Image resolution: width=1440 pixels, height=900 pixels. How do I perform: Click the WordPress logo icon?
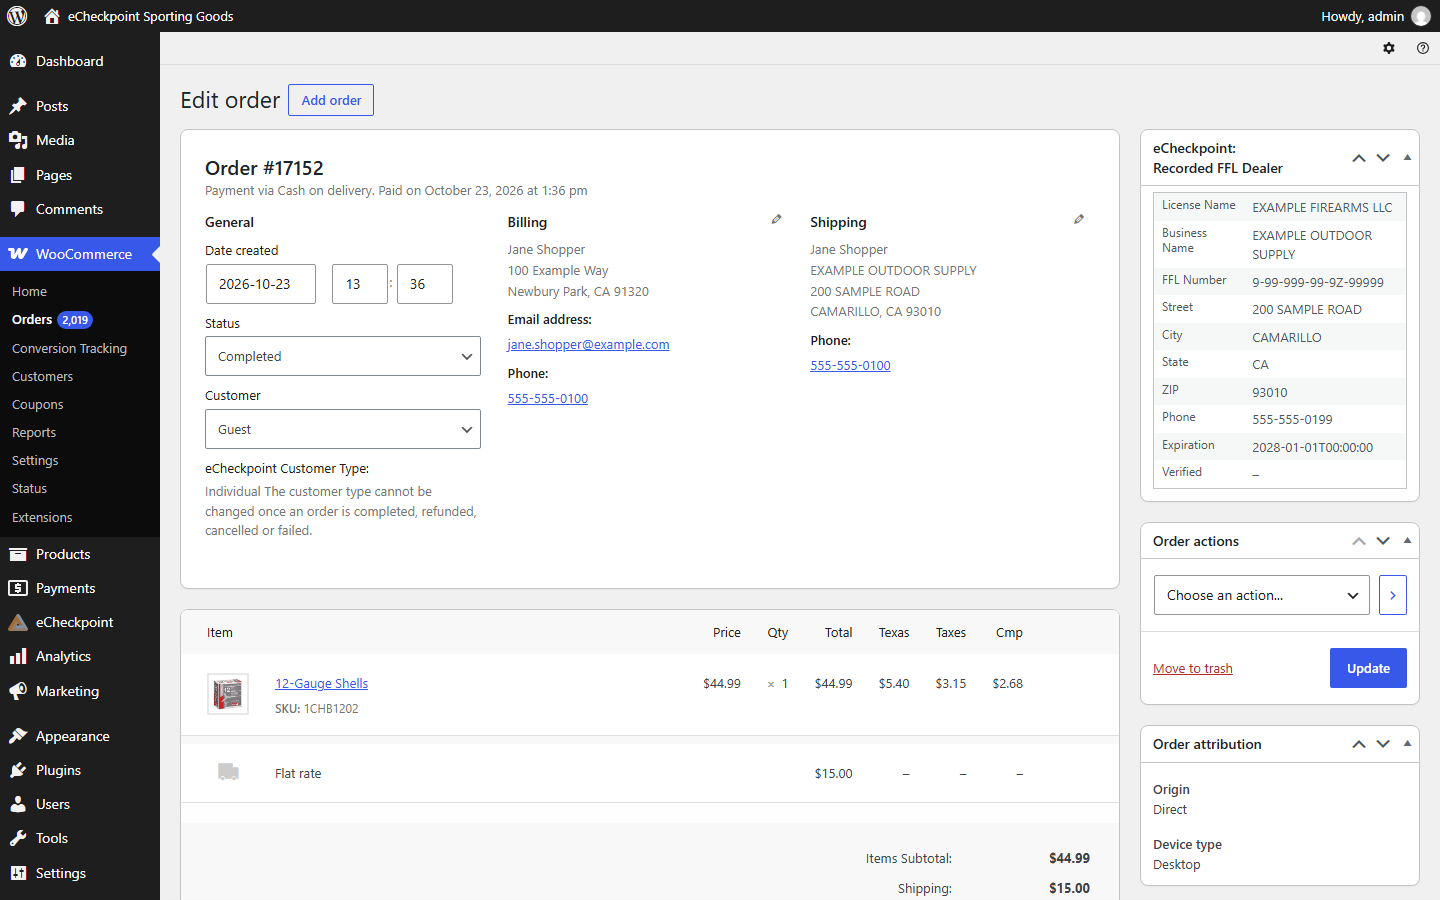pos(17,16)
